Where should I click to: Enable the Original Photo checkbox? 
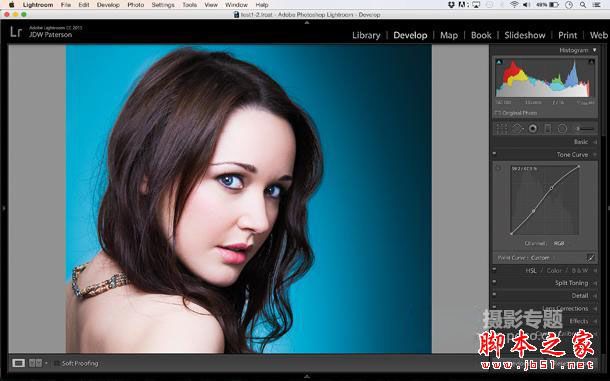498,113
